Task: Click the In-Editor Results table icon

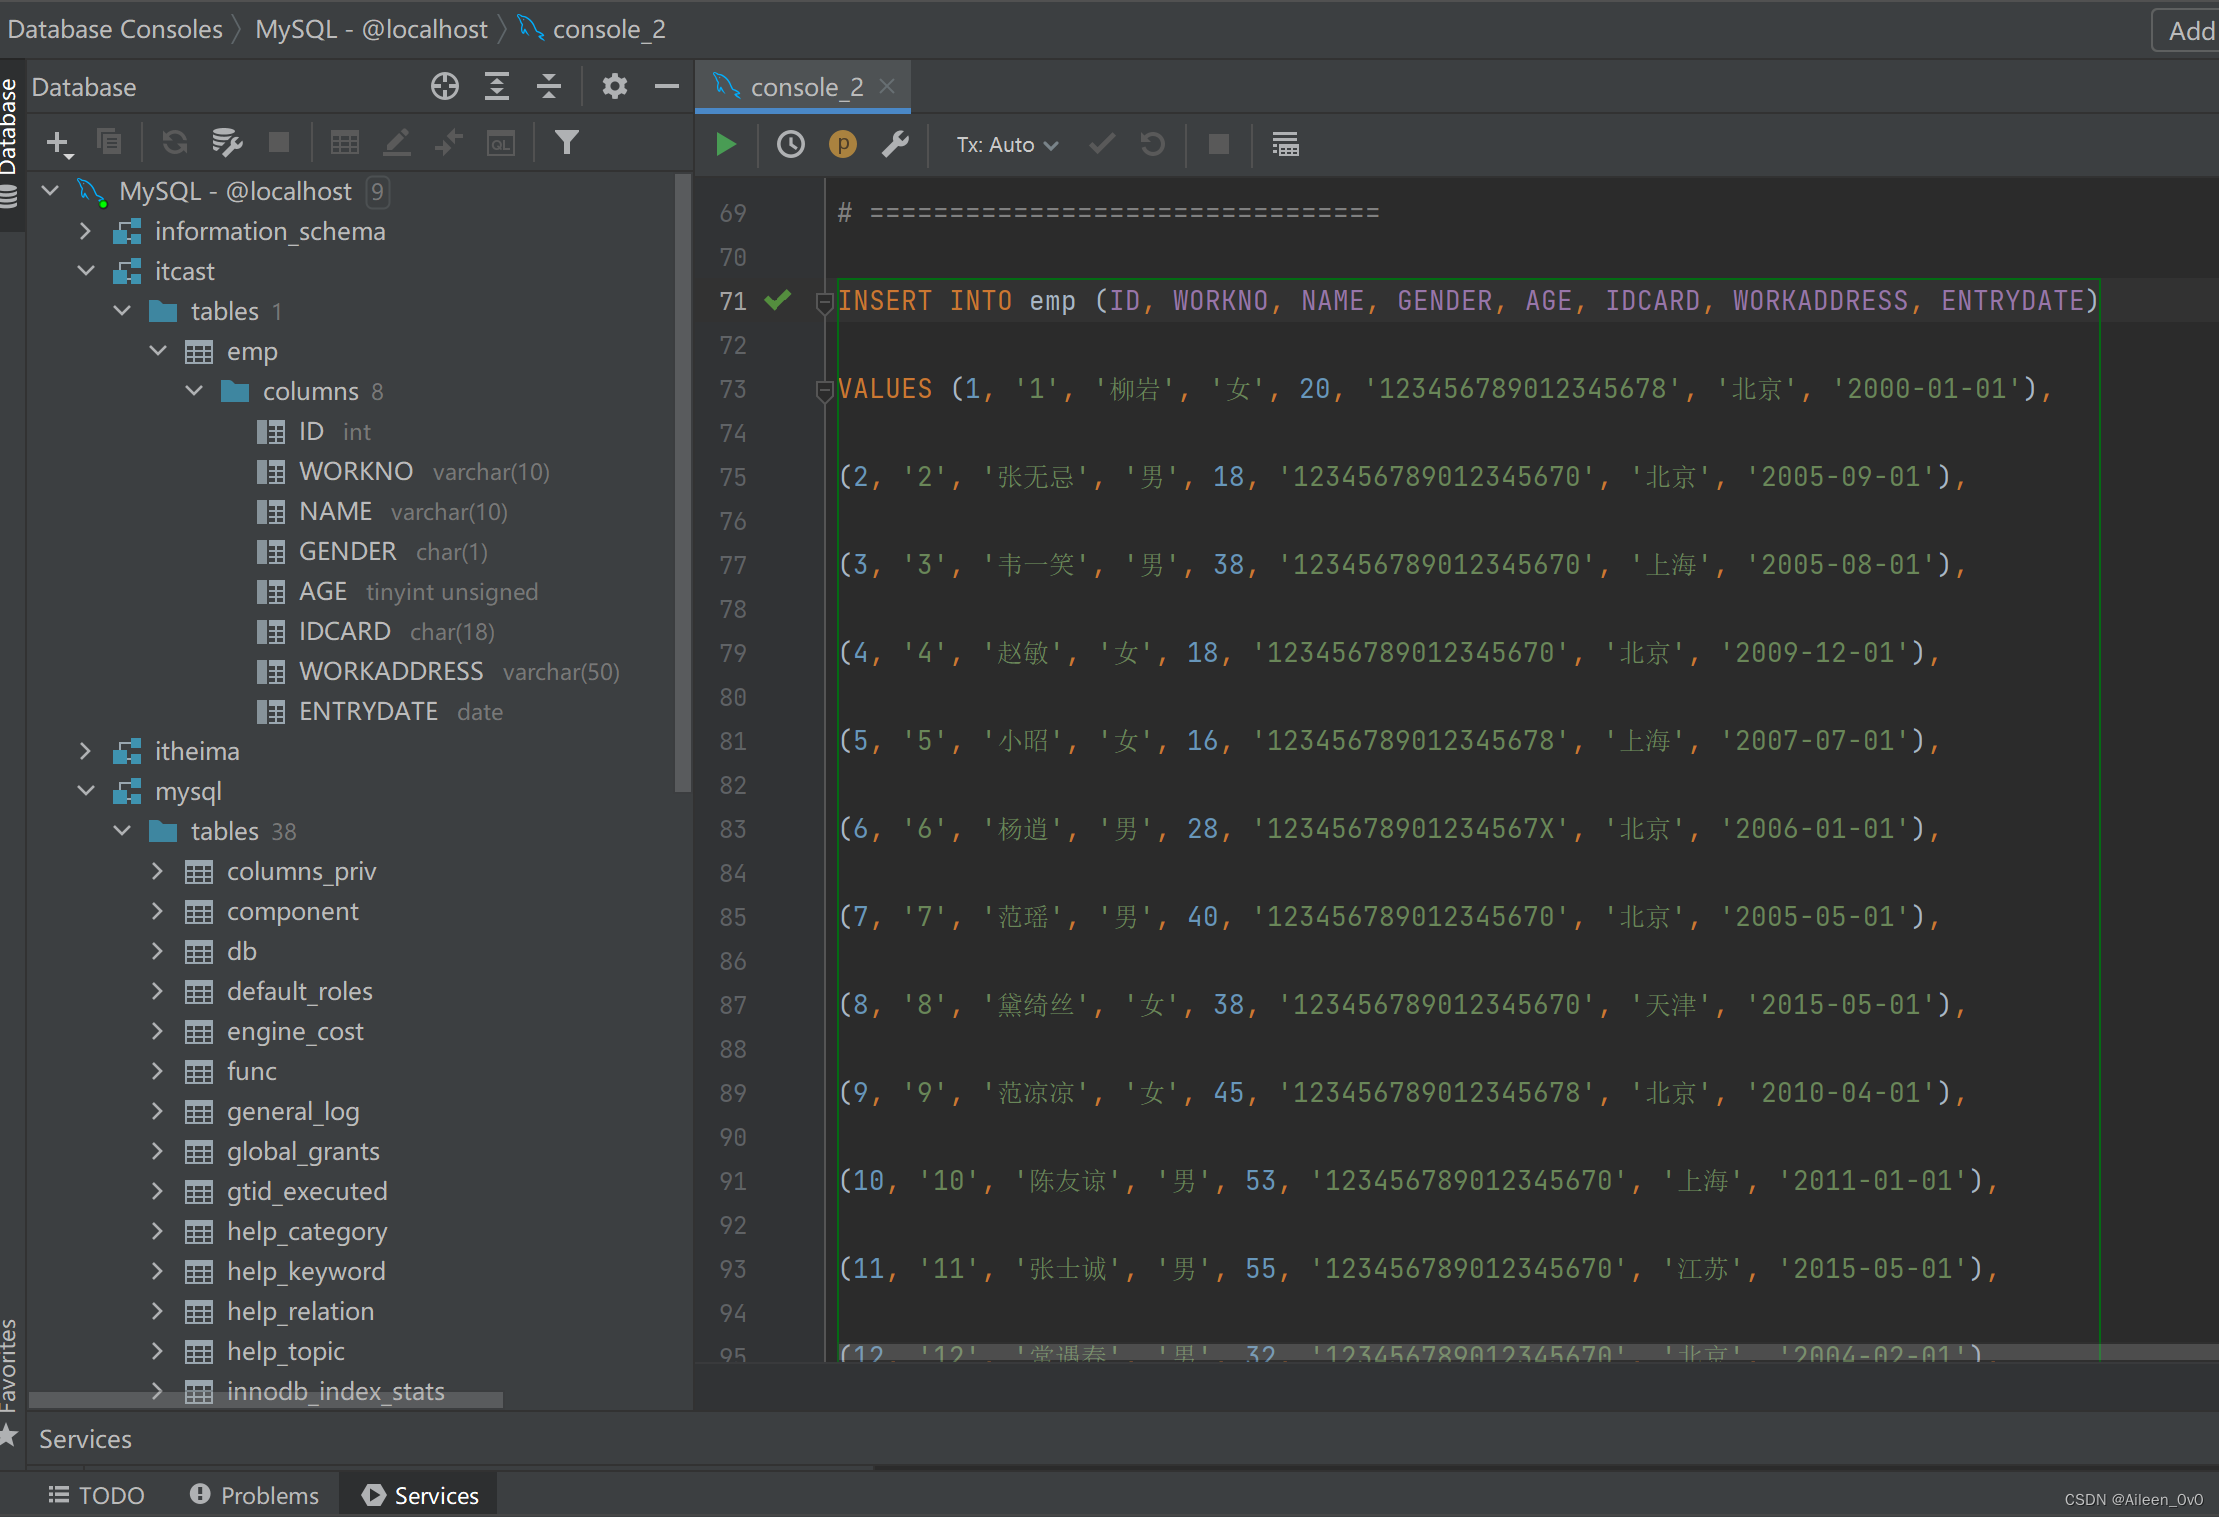Action: click(1285, 145)
